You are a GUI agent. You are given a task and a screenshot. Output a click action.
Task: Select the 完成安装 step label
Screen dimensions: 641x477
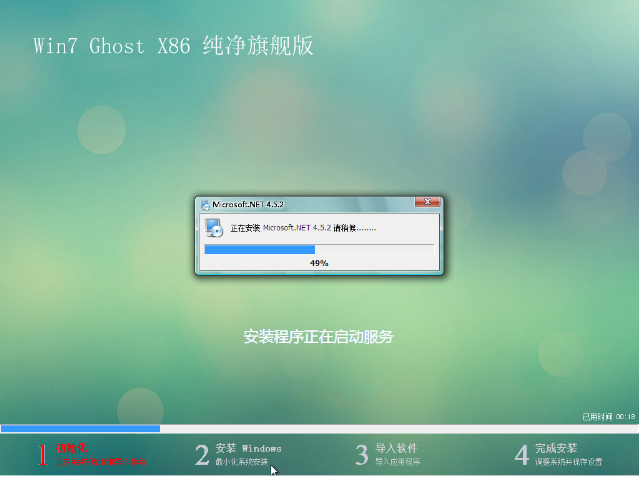[556, 448]
